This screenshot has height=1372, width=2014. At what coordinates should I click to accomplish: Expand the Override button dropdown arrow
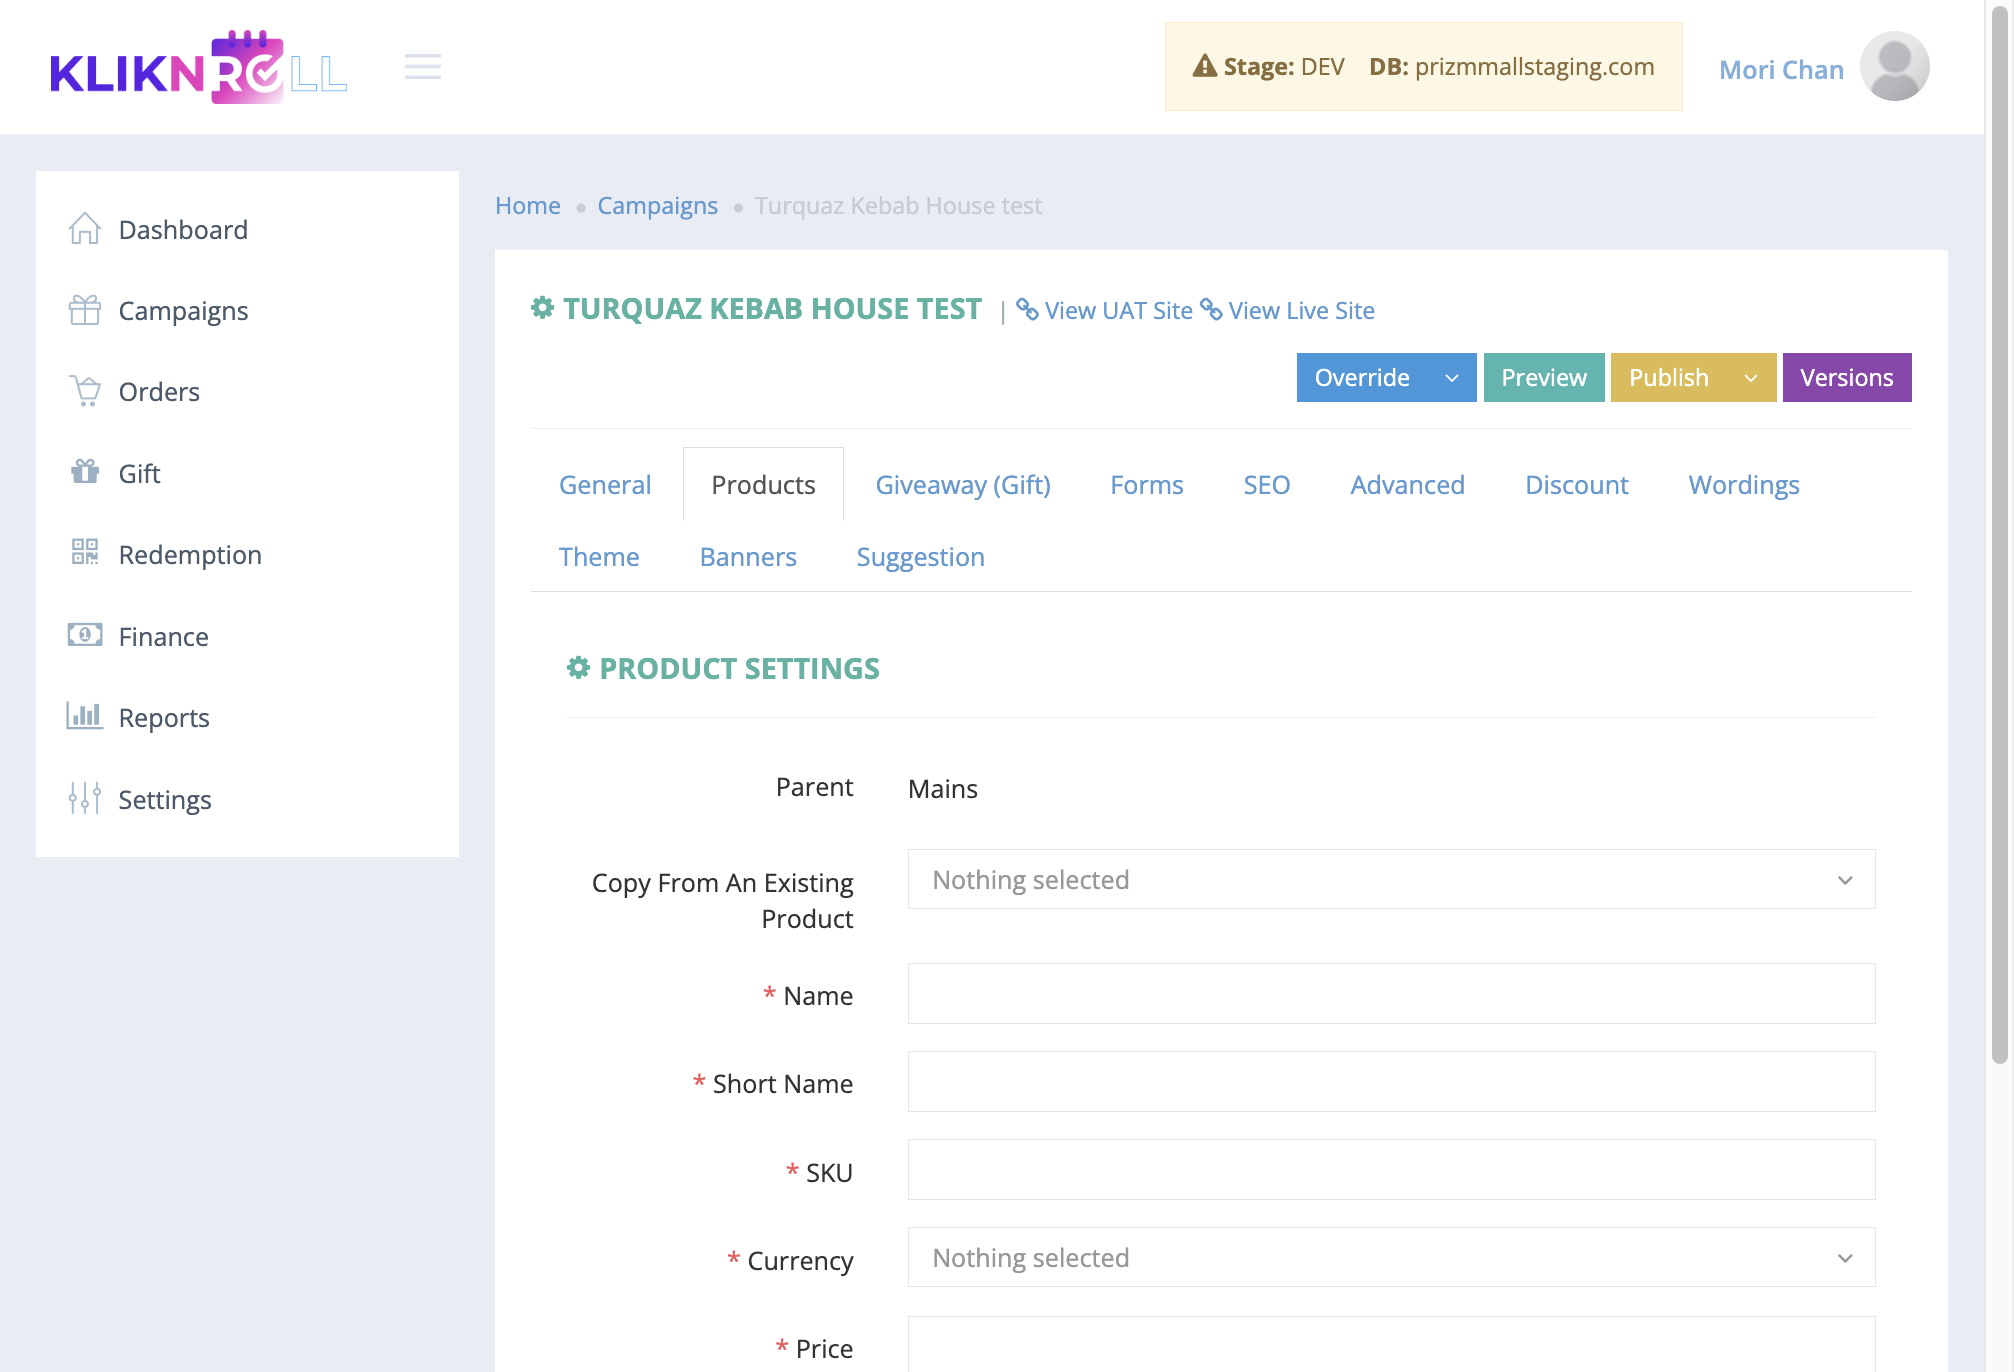1452,378
